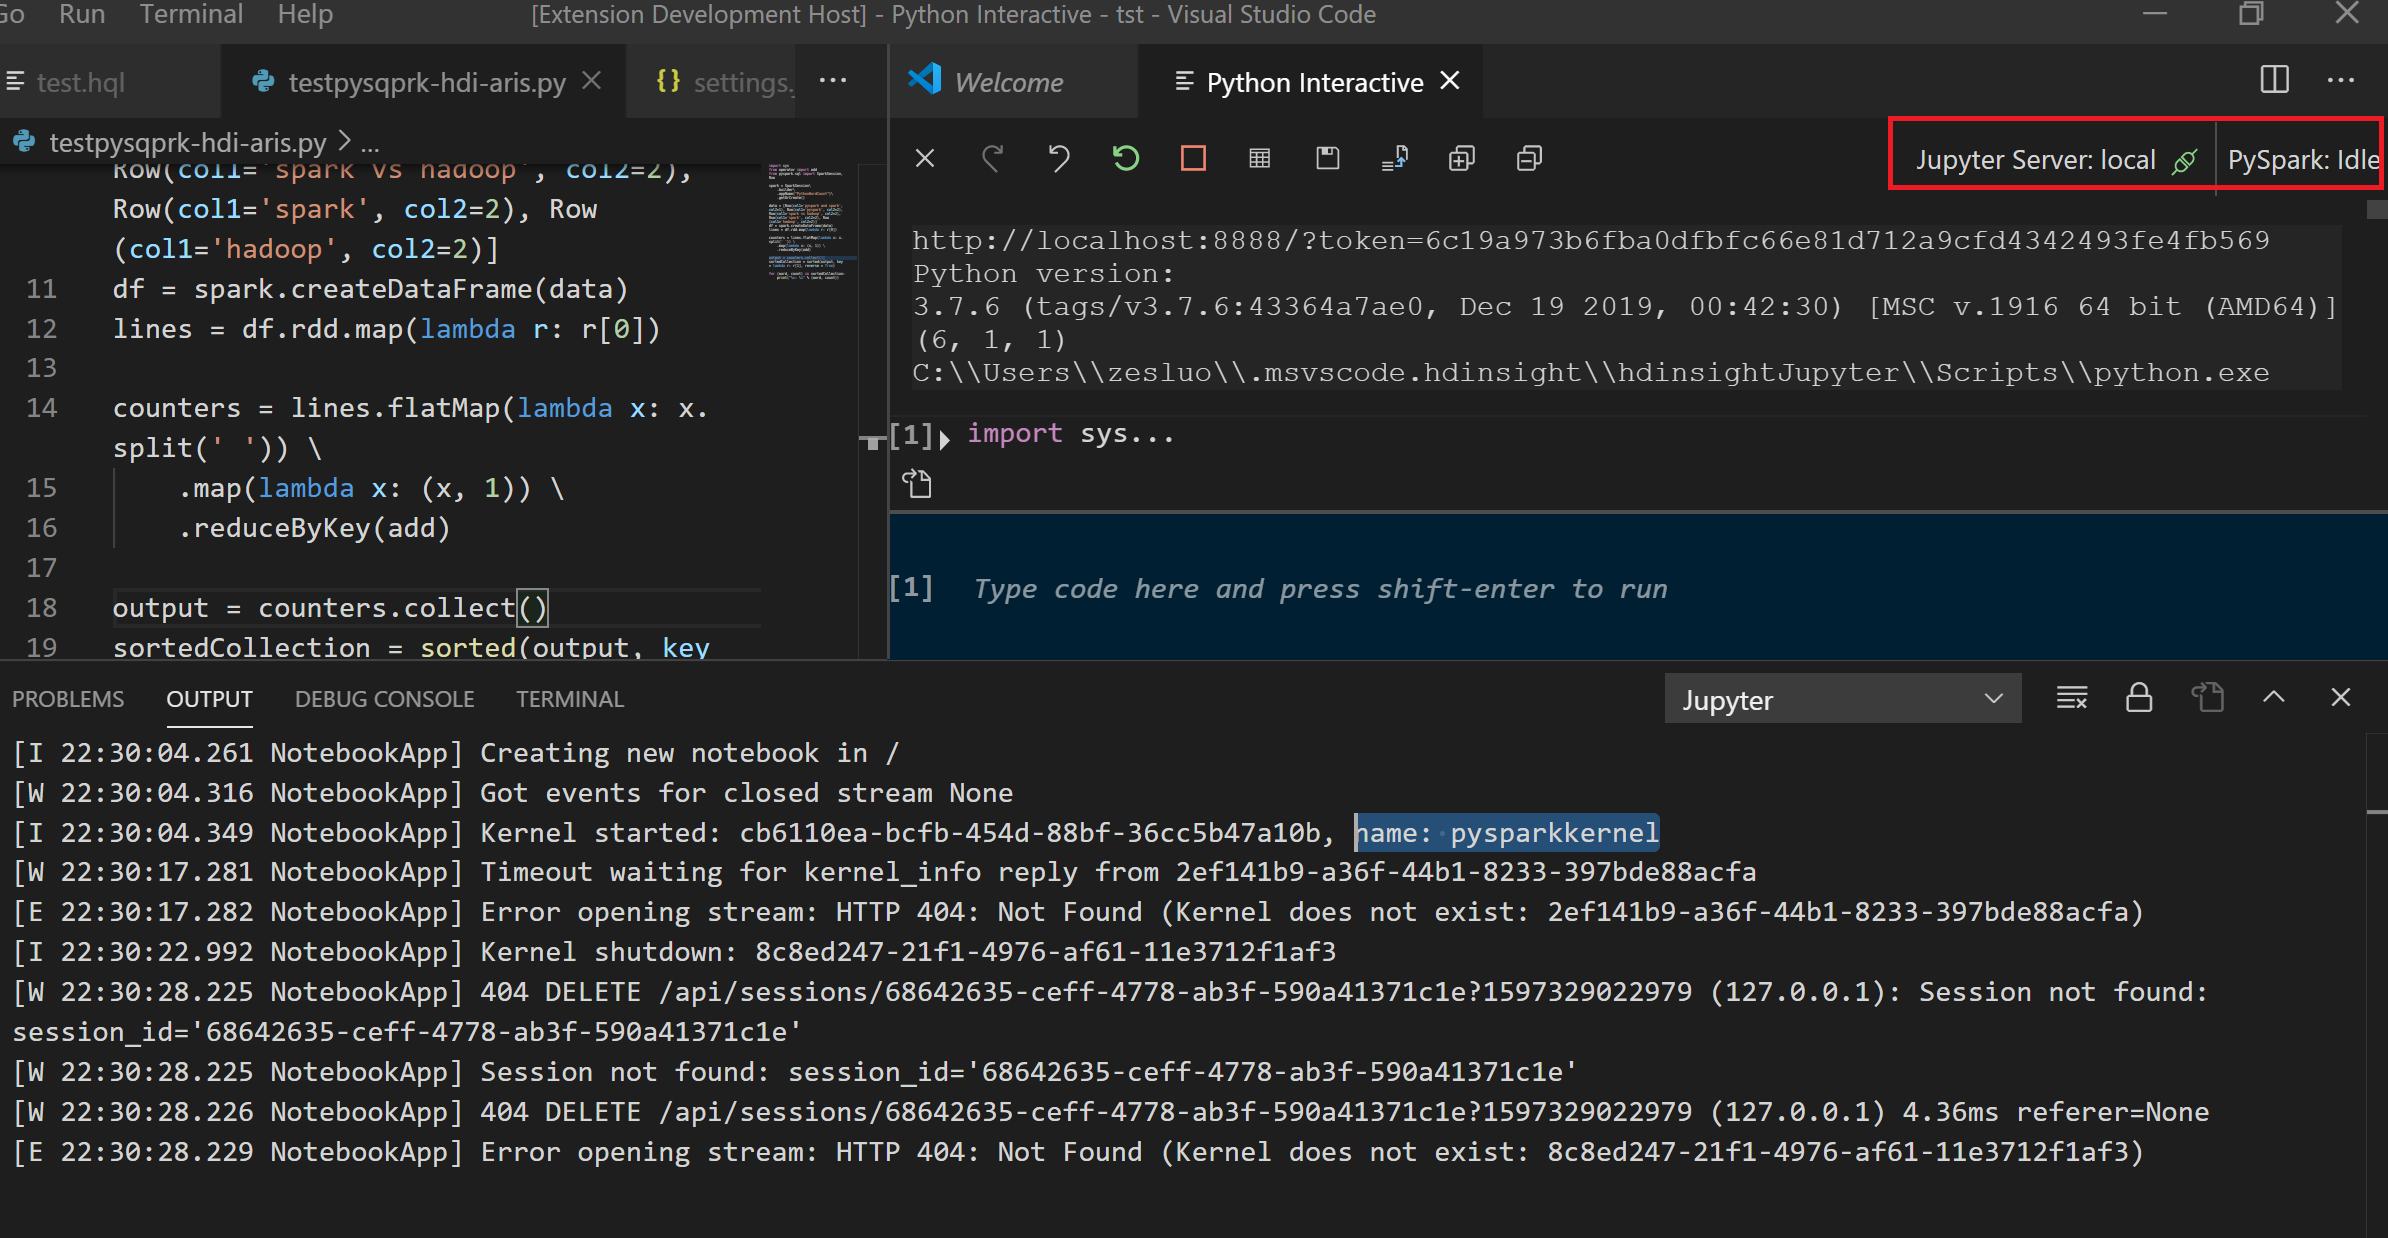Switch to the DEBUG CONSOLE tab

(384, 698)
